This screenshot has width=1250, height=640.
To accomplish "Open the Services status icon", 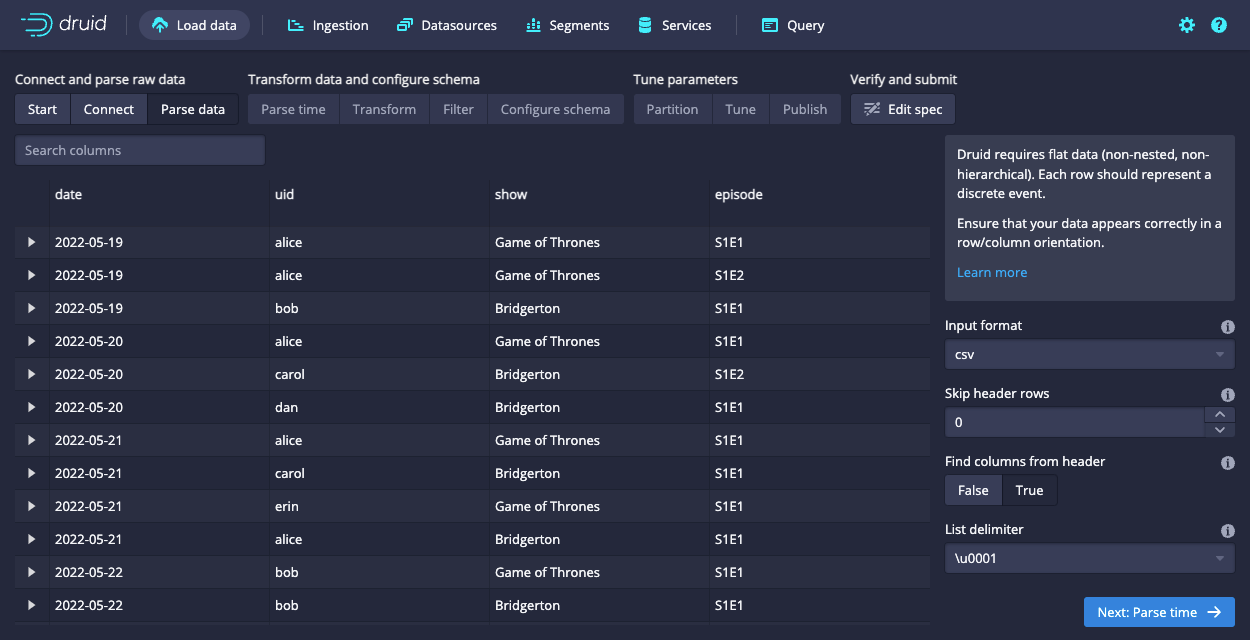I will (x=644, y=24).
